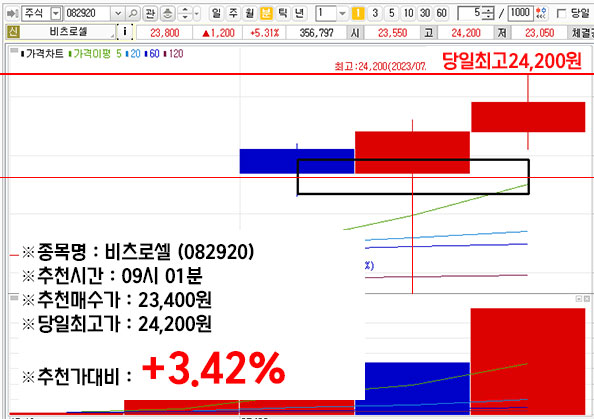This screenshot has height=419, width=594.
Task: Click the 신 badge next to stock name
Action: (x=13, y=32)
